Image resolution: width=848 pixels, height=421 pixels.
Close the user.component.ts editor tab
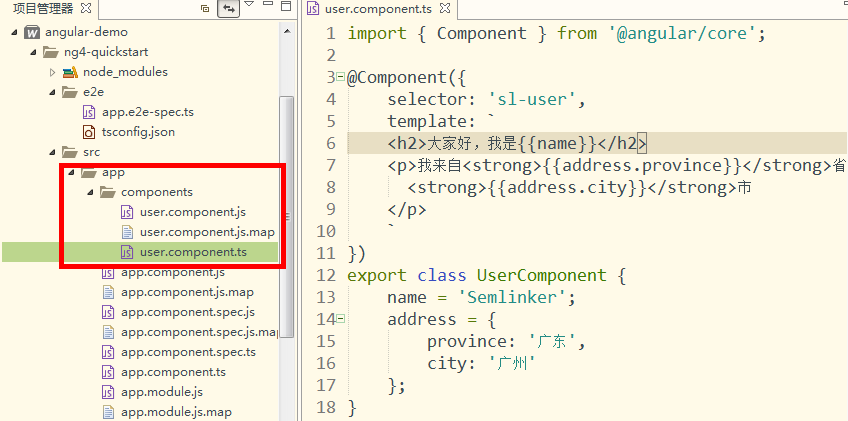click(x=445, y=8)
